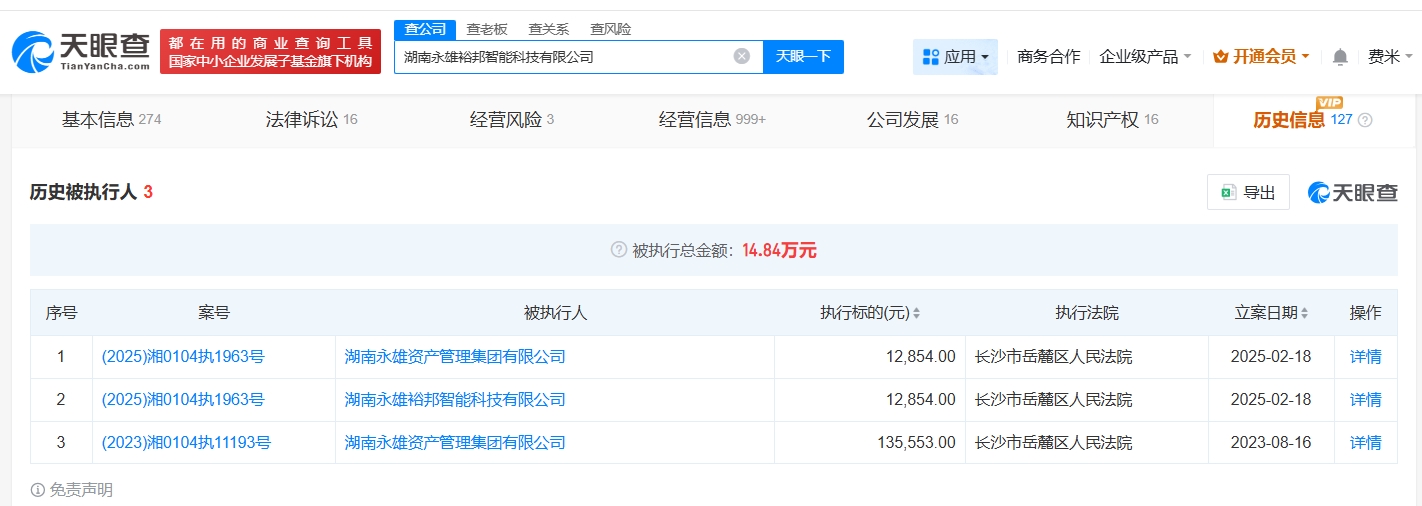Screen dimensions: 1422x506
Task: Clear the search box with X icon
Action: [x=741, y=56]
